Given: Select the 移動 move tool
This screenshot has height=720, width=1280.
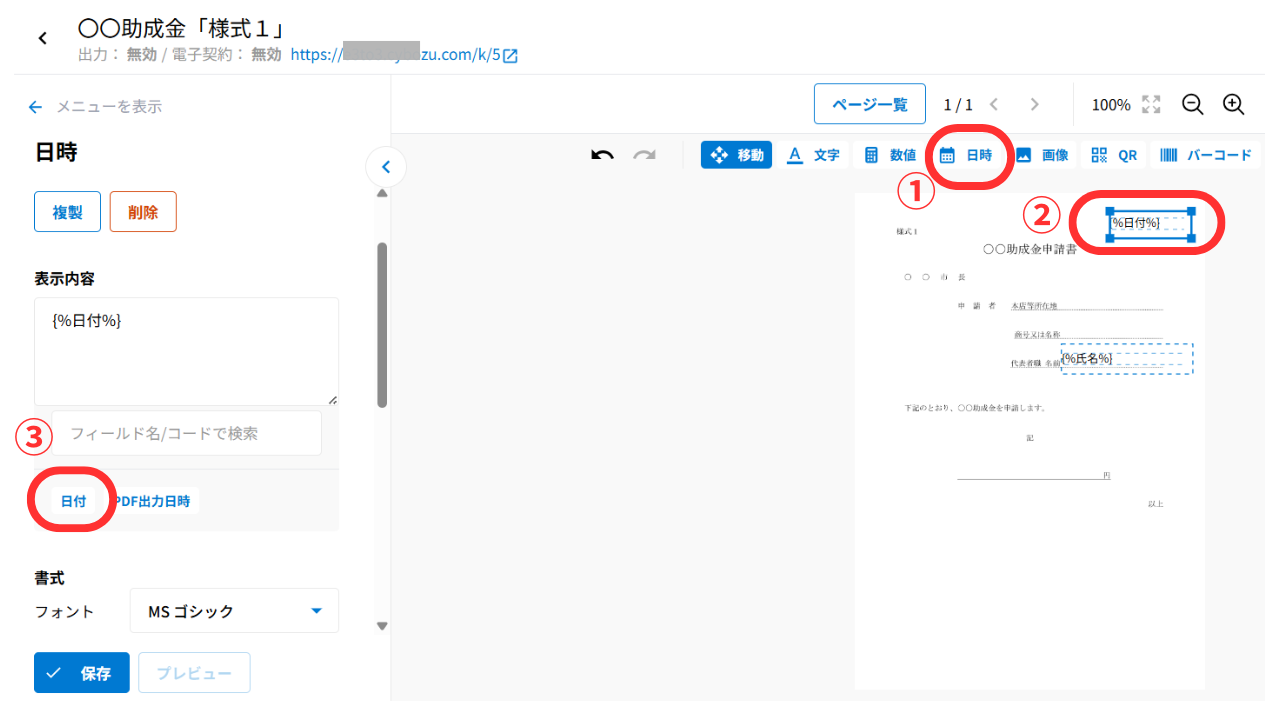Looking at the screenshot, I should tap(736, 155).
